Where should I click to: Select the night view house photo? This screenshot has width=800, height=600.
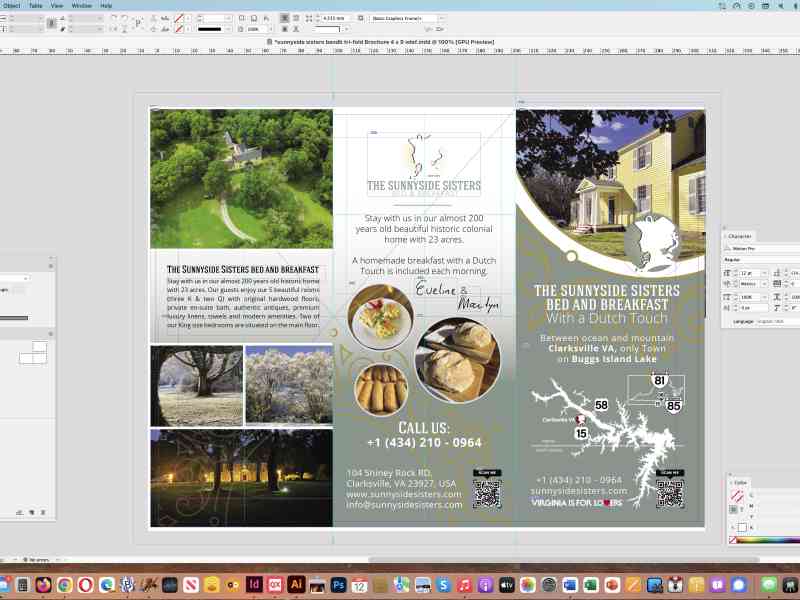241,478
